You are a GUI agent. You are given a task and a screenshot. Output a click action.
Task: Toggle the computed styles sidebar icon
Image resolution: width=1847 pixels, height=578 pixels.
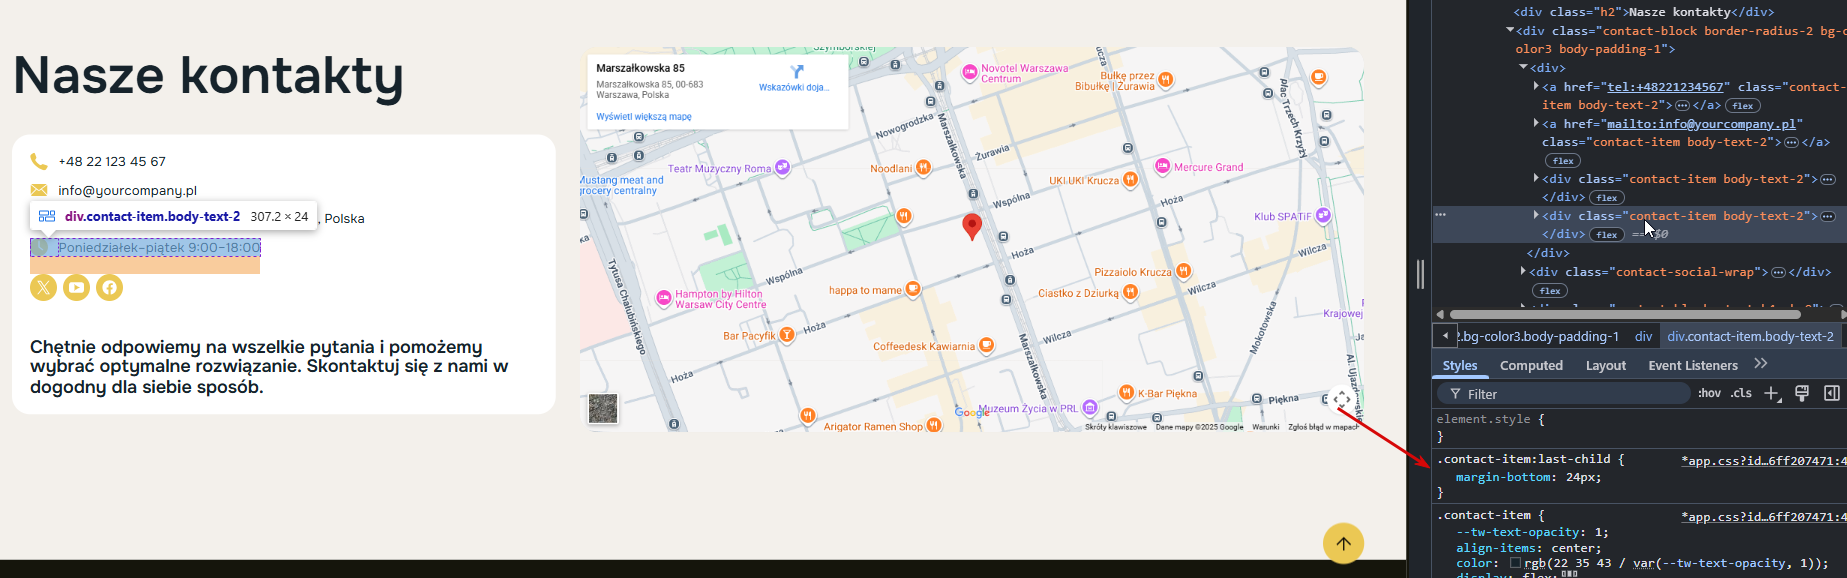coord(1832,394)
